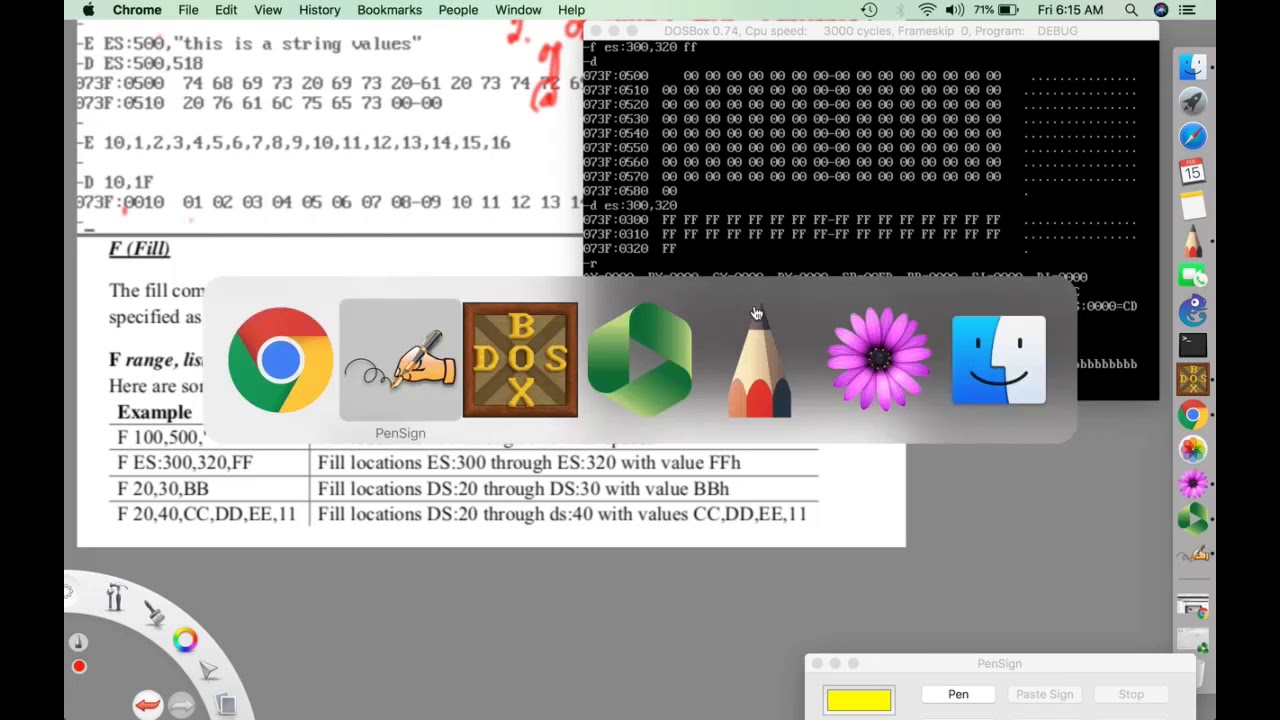Select the purple flower app in switcher
Screen dimensions: 1280x720
point(879,360)
